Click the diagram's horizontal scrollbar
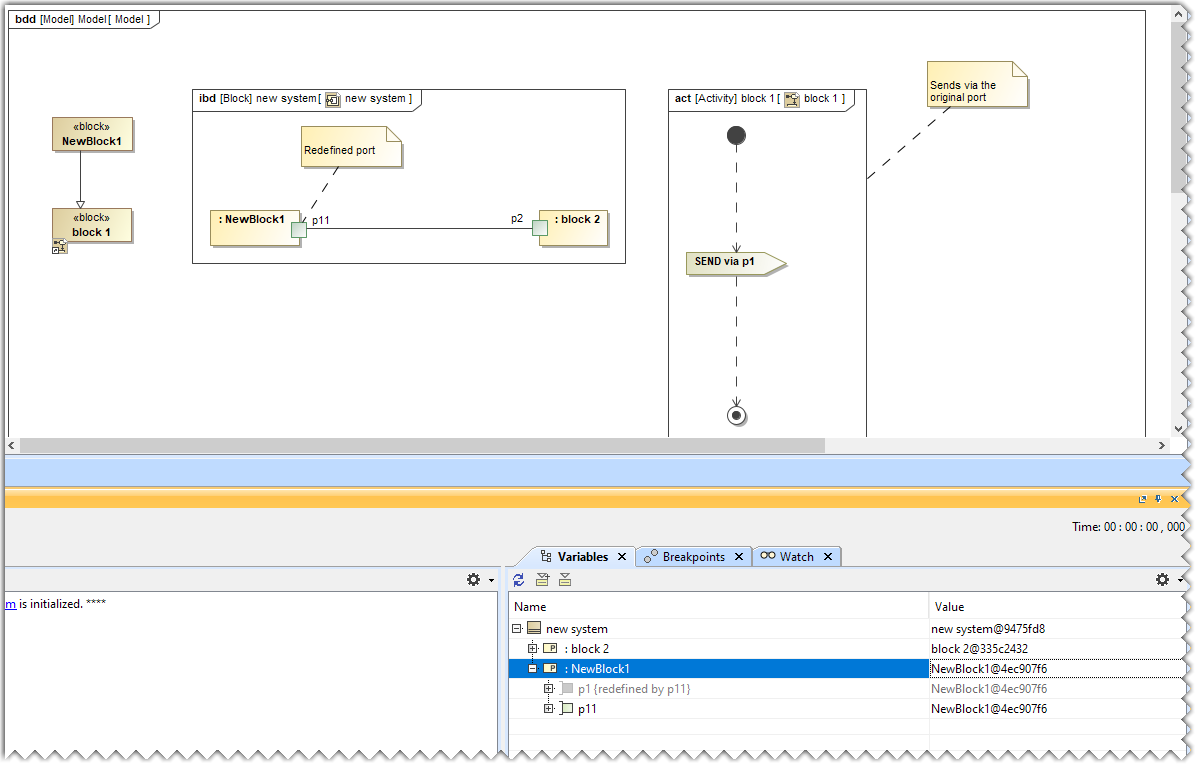The width and height of the screenshot is (1196, 765). point(400,445)
